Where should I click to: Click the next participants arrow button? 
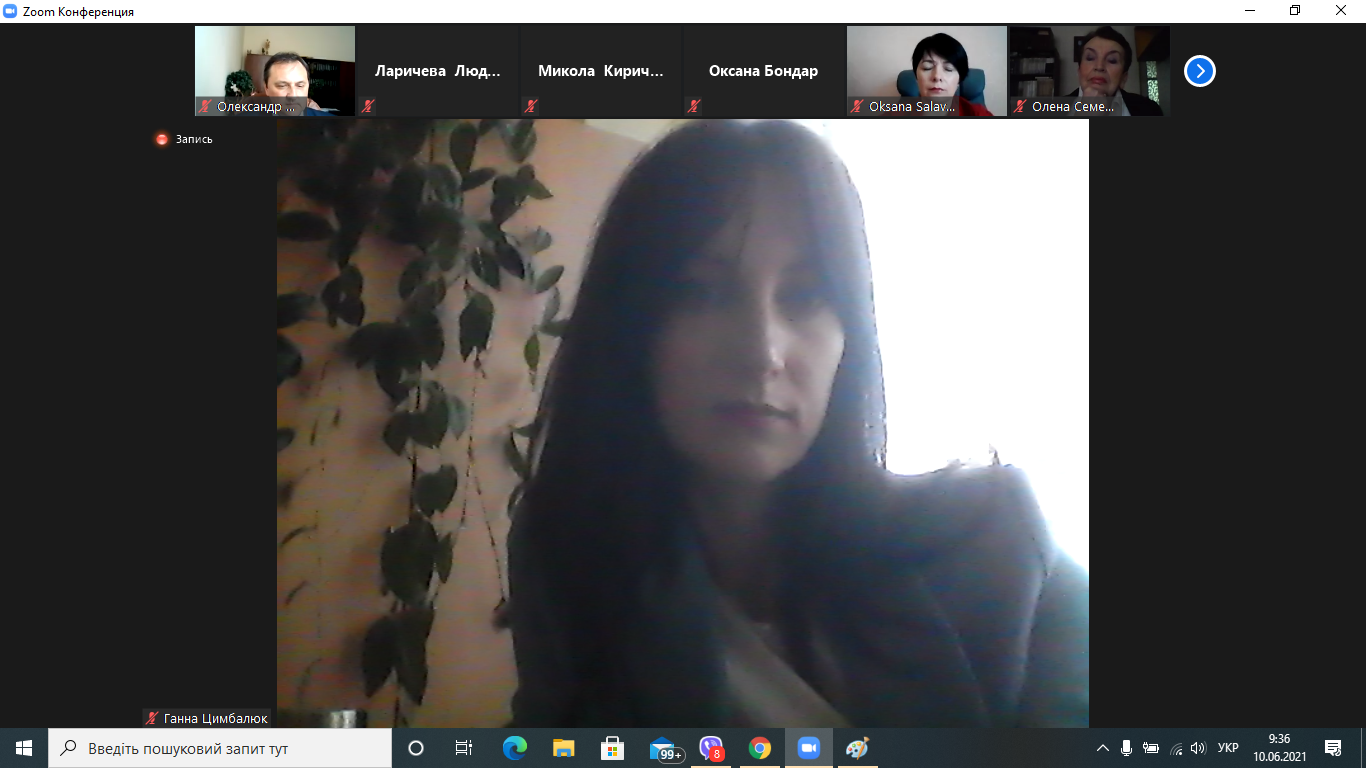[x=1199, y=71]
